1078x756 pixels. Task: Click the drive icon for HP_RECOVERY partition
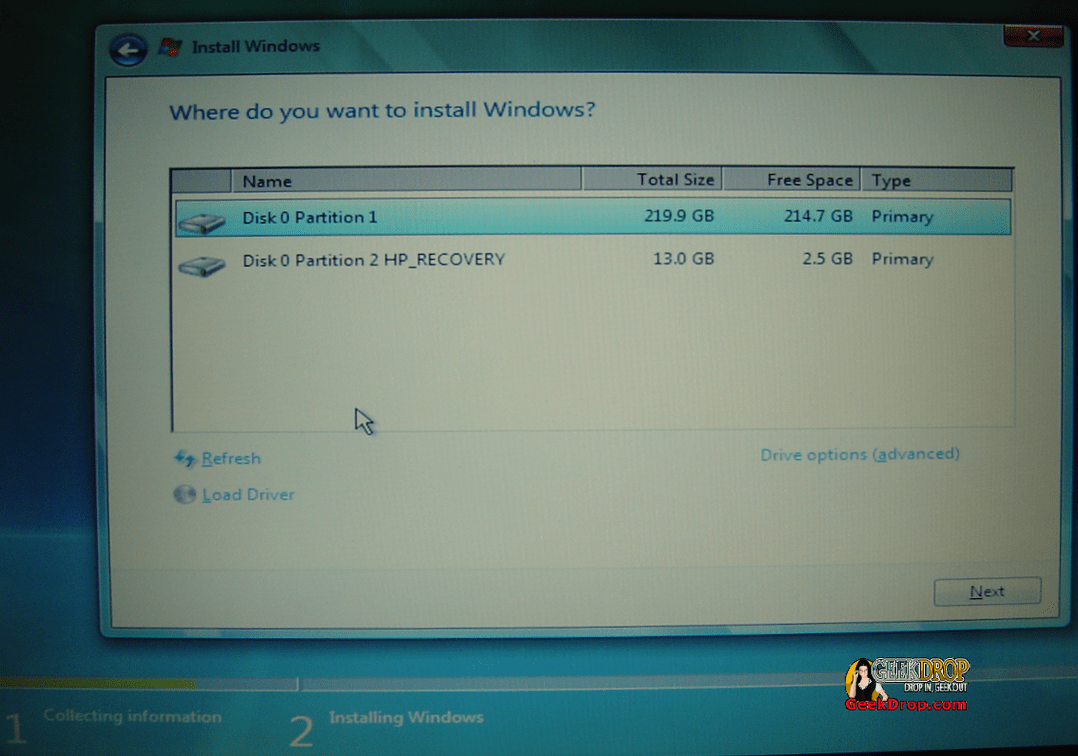click(x=201, y=265)
